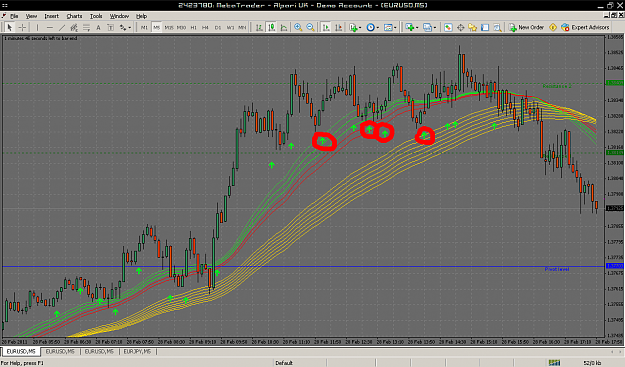Open the Insert menu

pos(51,16)
